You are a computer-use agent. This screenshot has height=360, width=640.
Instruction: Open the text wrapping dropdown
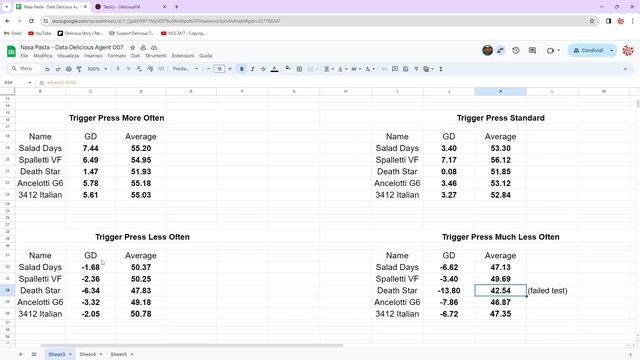[x=356, y=69]
